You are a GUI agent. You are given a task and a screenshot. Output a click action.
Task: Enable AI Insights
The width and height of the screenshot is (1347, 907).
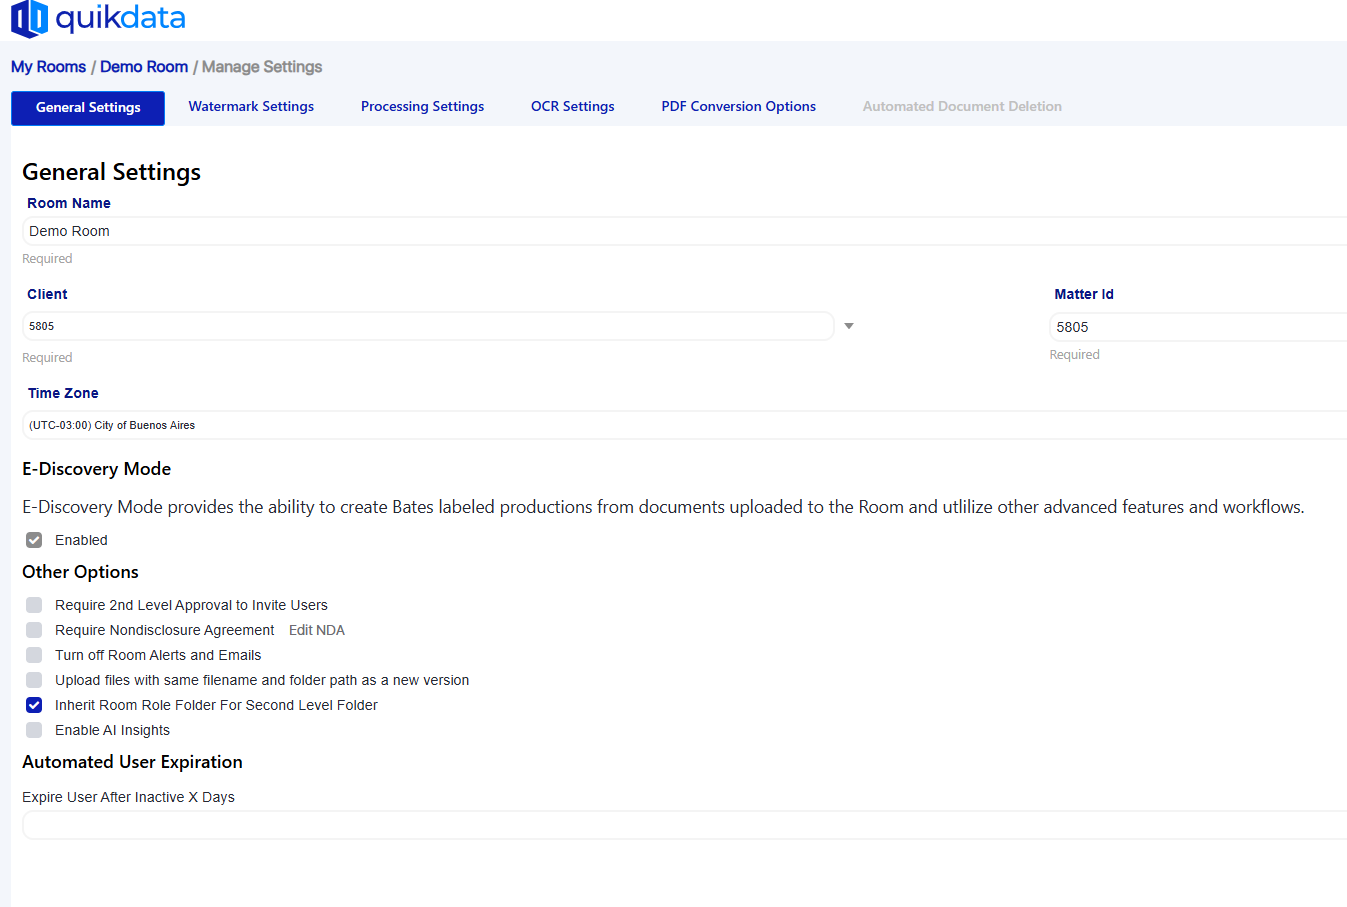tap(33, 729)
